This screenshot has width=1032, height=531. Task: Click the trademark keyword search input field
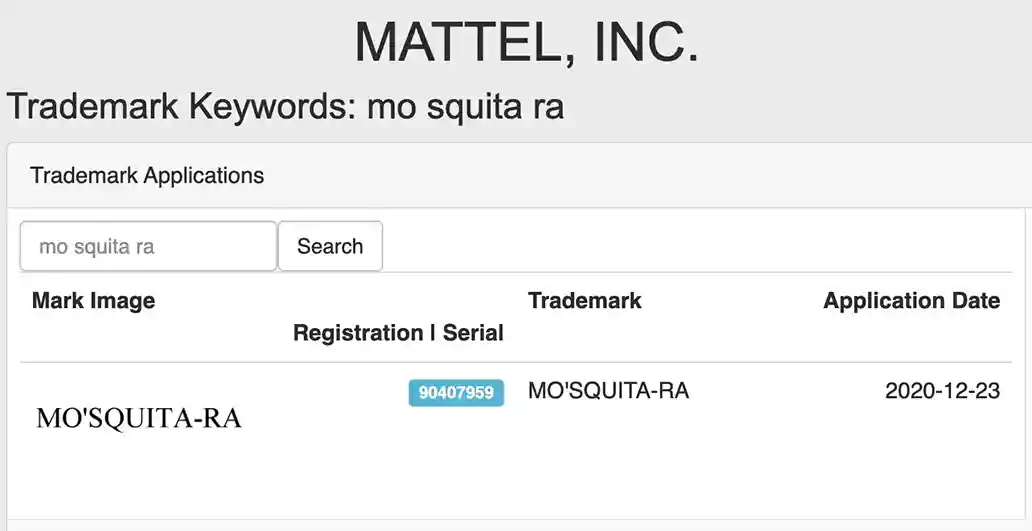148,246
